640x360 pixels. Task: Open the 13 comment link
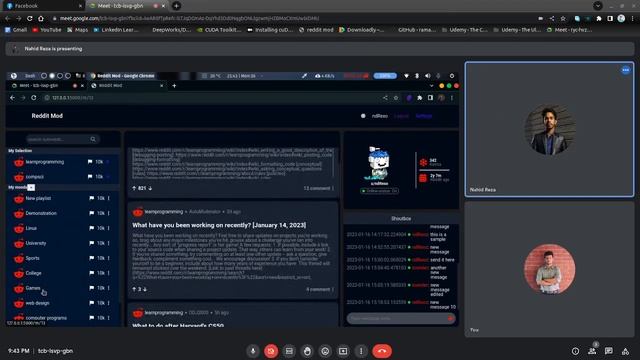[317, 188]
